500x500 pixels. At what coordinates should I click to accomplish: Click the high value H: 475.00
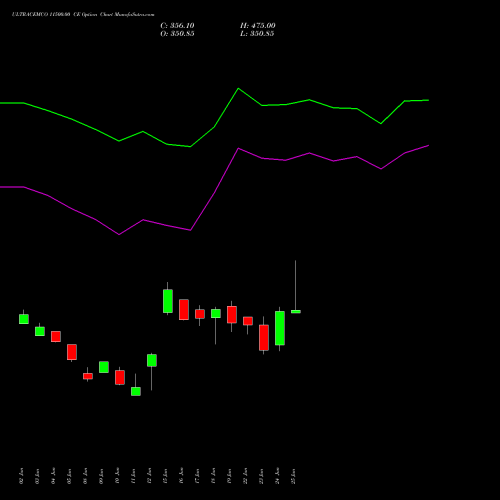[x=258, y=26]
